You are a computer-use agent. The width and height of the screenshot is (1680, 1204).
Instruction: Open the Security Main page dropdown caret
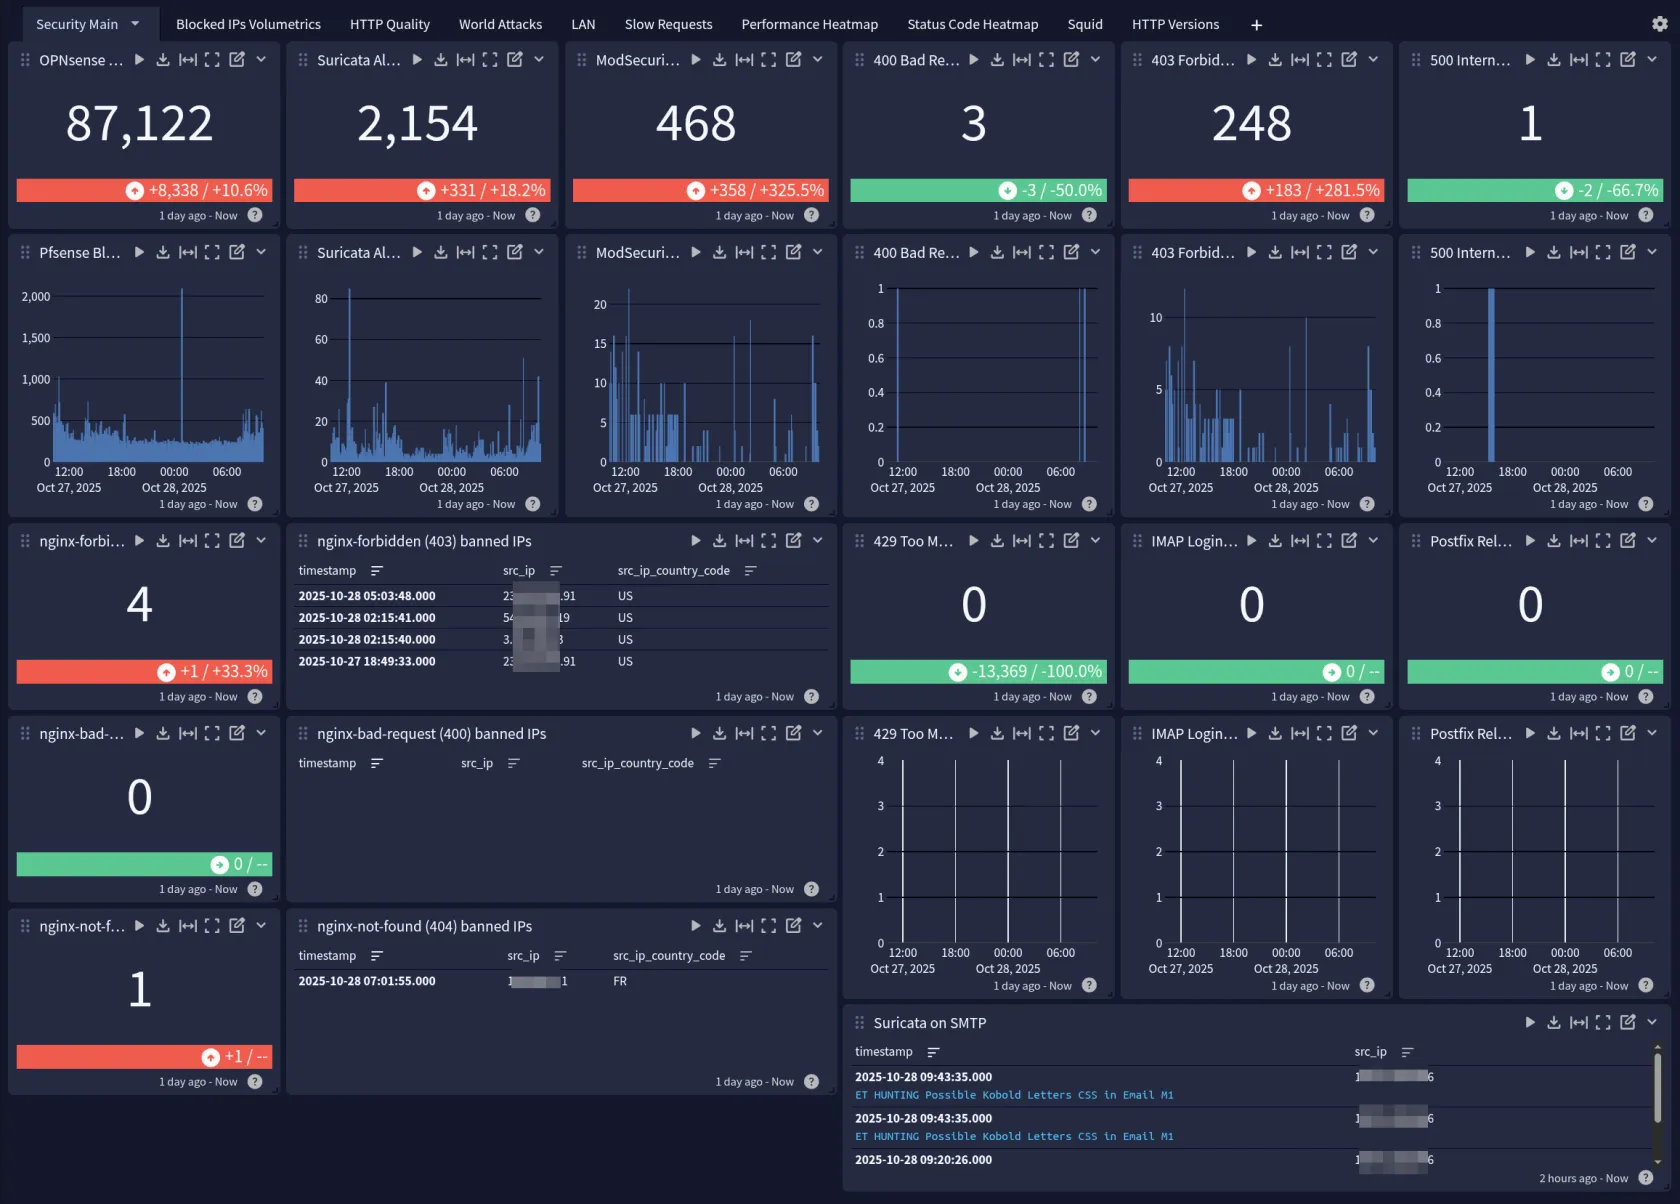click(x=135, y=24)
